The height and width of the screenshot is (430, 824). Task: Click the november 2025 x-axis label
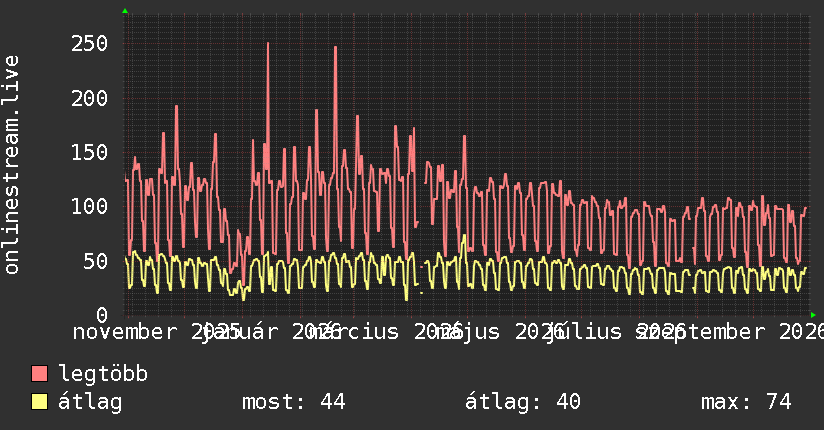156,332
